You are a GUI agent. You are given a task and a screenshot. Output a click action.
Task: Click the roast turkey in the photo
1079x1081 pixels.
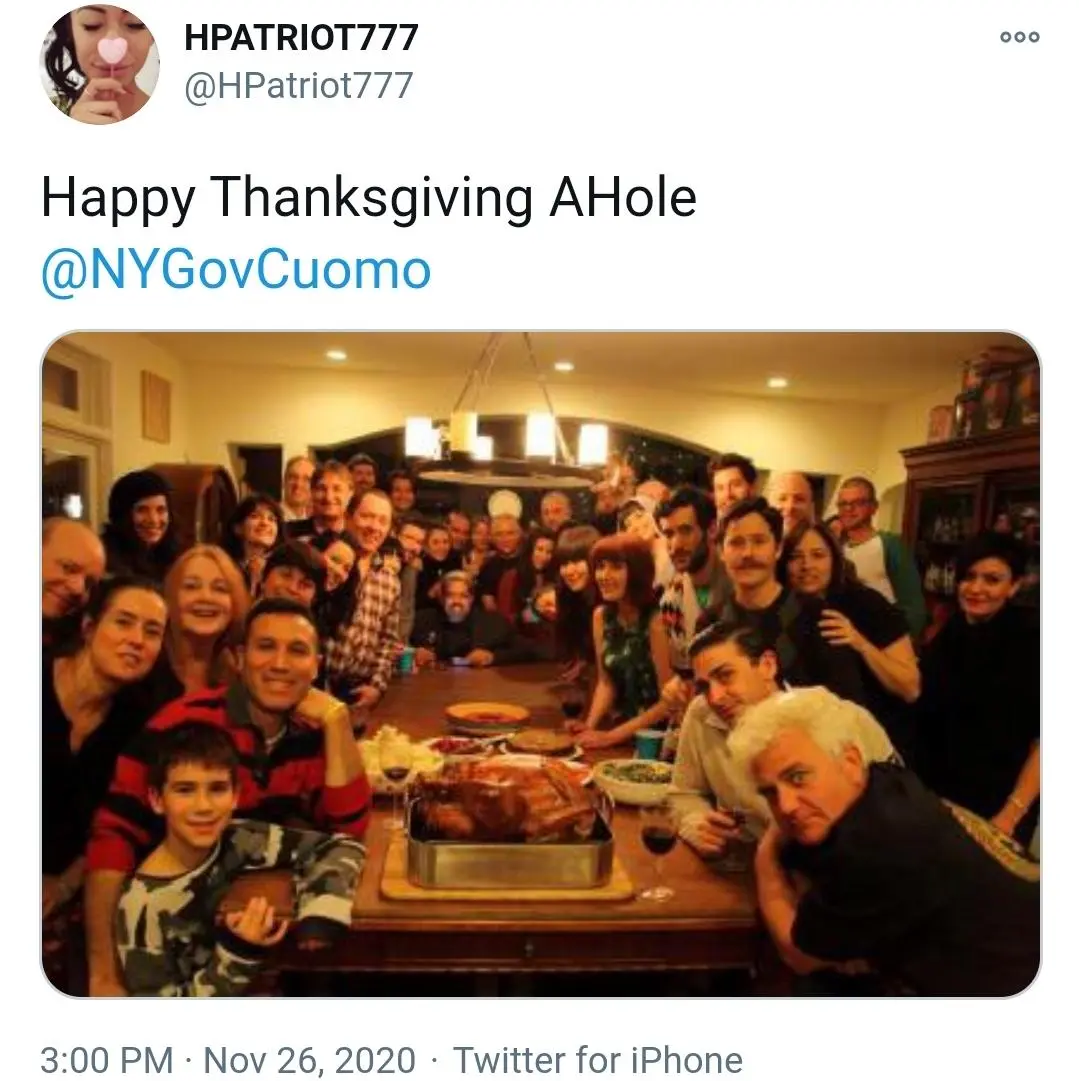click(x=507, y=799)
